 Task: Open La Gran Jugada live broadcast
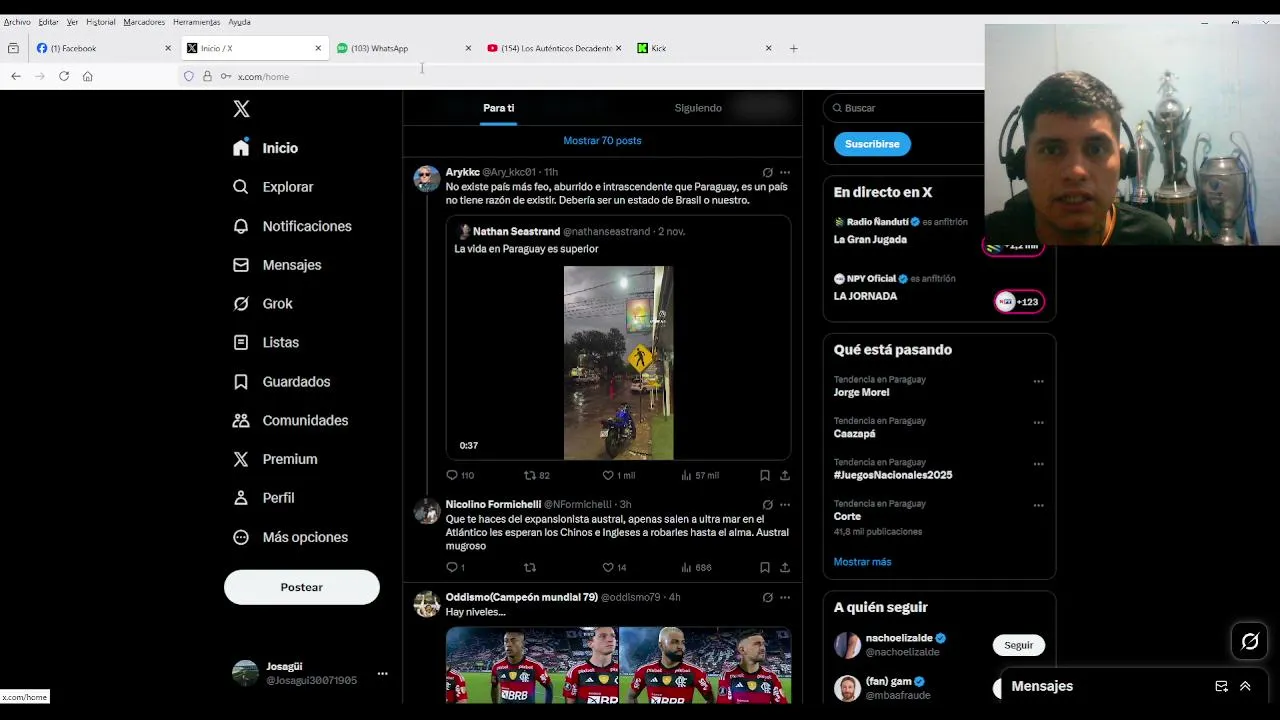(870, 240)
